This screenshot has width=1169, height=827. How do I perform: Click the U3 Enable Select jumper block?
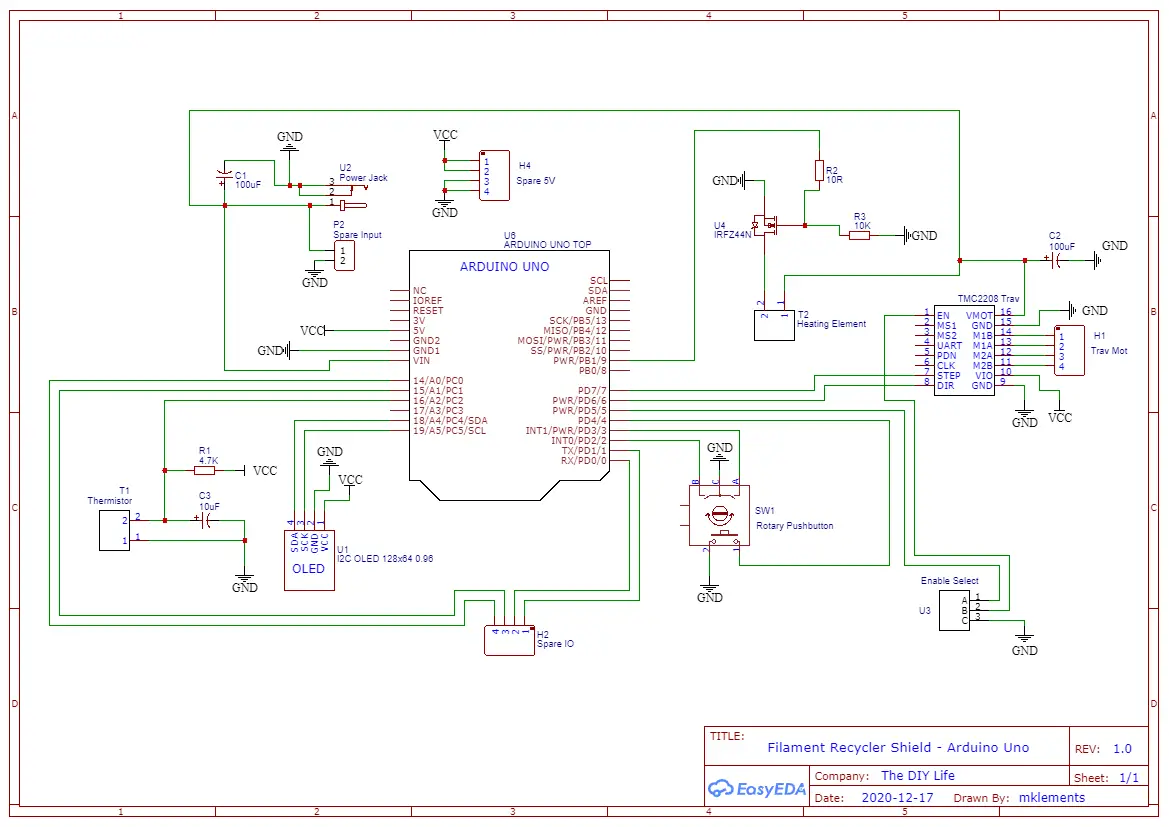954,611
